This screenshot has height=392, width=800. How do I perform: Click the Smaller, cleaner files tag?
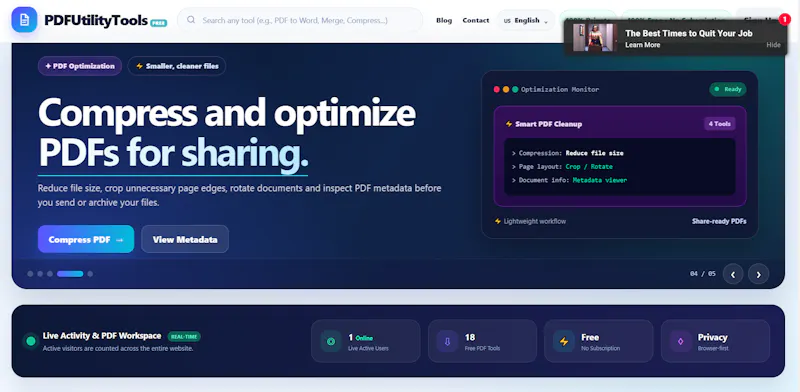click(x=177, y=66)
